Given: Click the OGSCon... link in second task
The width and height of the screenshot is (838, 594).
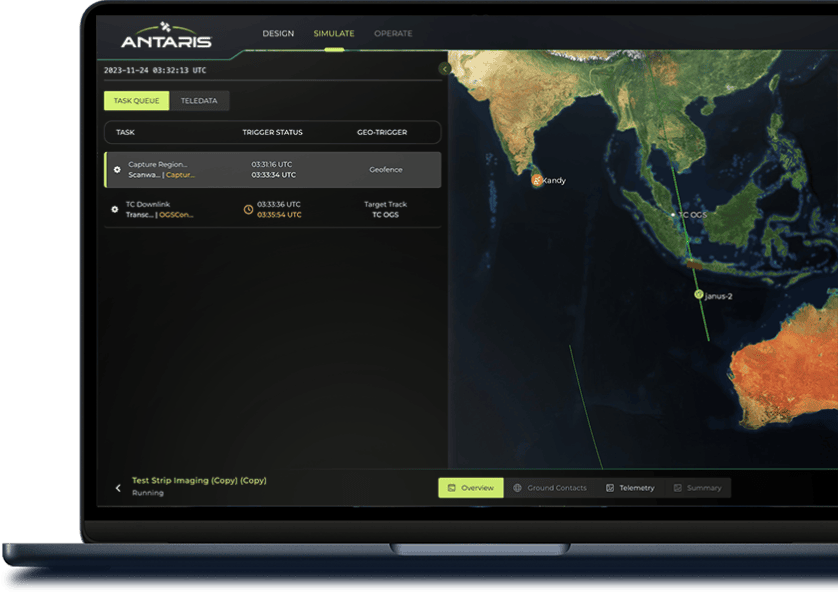Looking at the screenshot, I should coord(176,215).
